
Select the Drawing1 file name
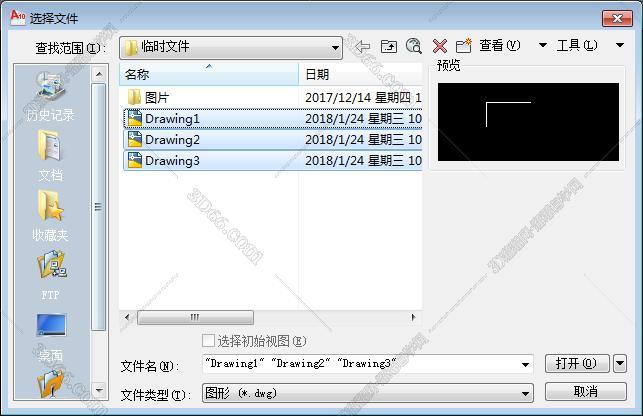click(x=172, y=119)
